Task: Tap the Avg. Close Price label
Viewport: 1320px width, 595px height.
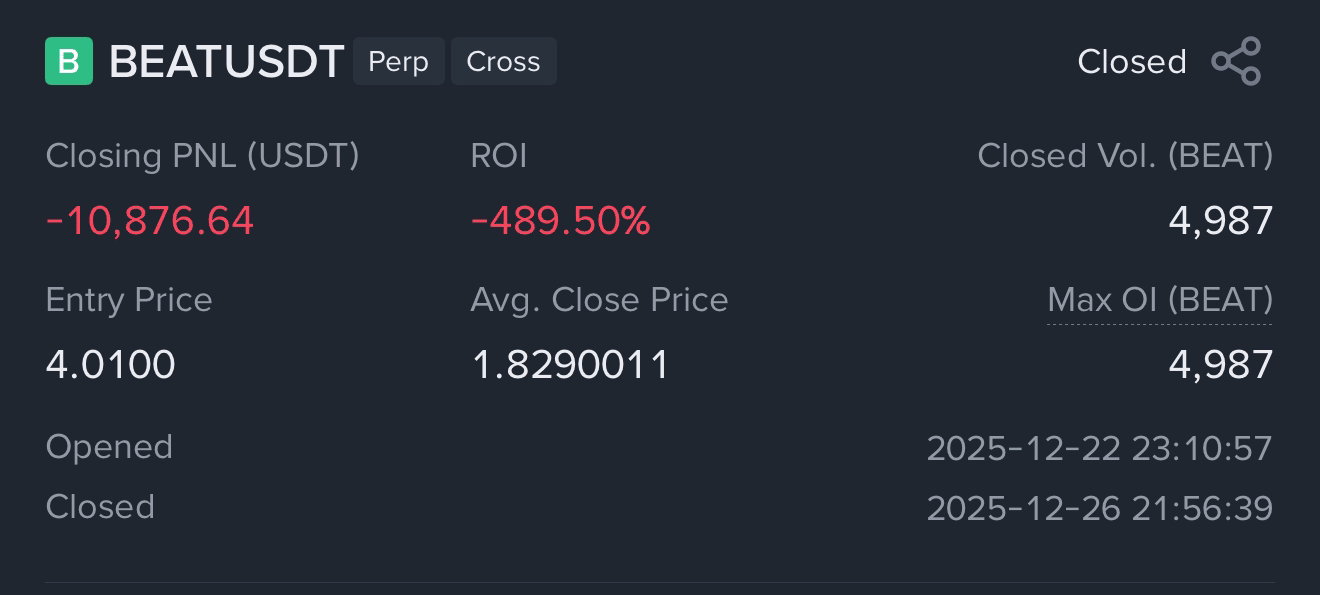Action: coord(599,300)
